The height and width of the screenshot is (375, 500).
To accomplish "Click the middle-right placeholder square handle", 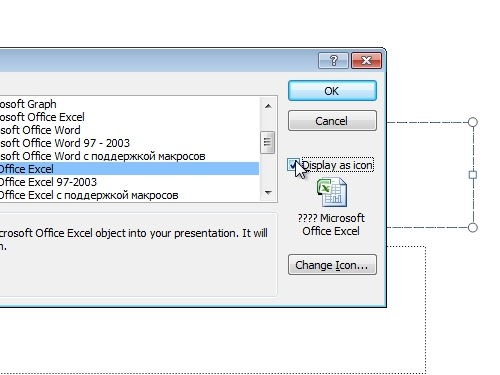I will pos(473,175).
